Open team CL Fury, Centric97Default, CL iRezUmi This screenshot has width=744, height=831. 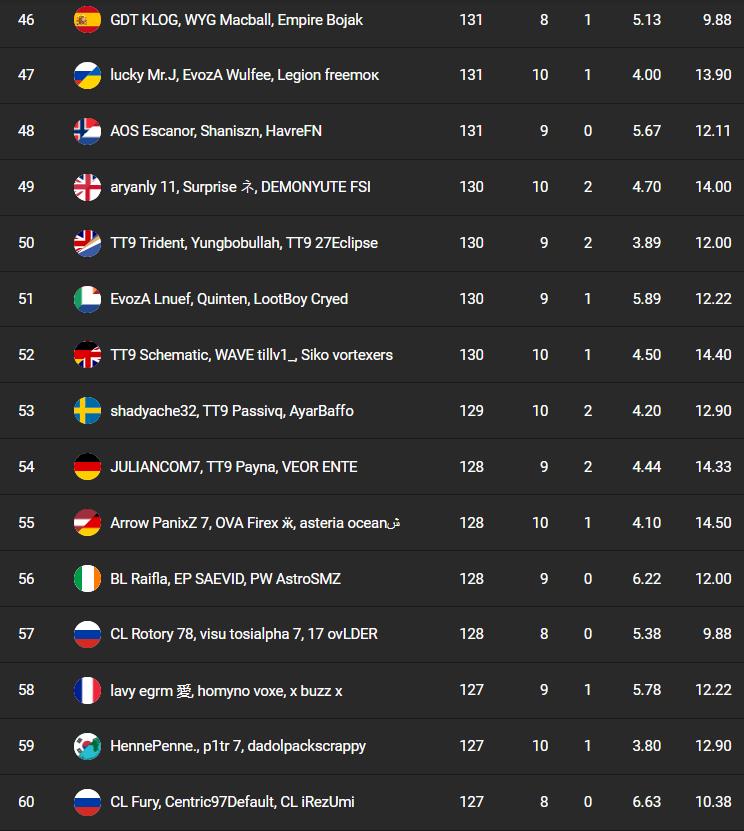(x=232, y=802)
